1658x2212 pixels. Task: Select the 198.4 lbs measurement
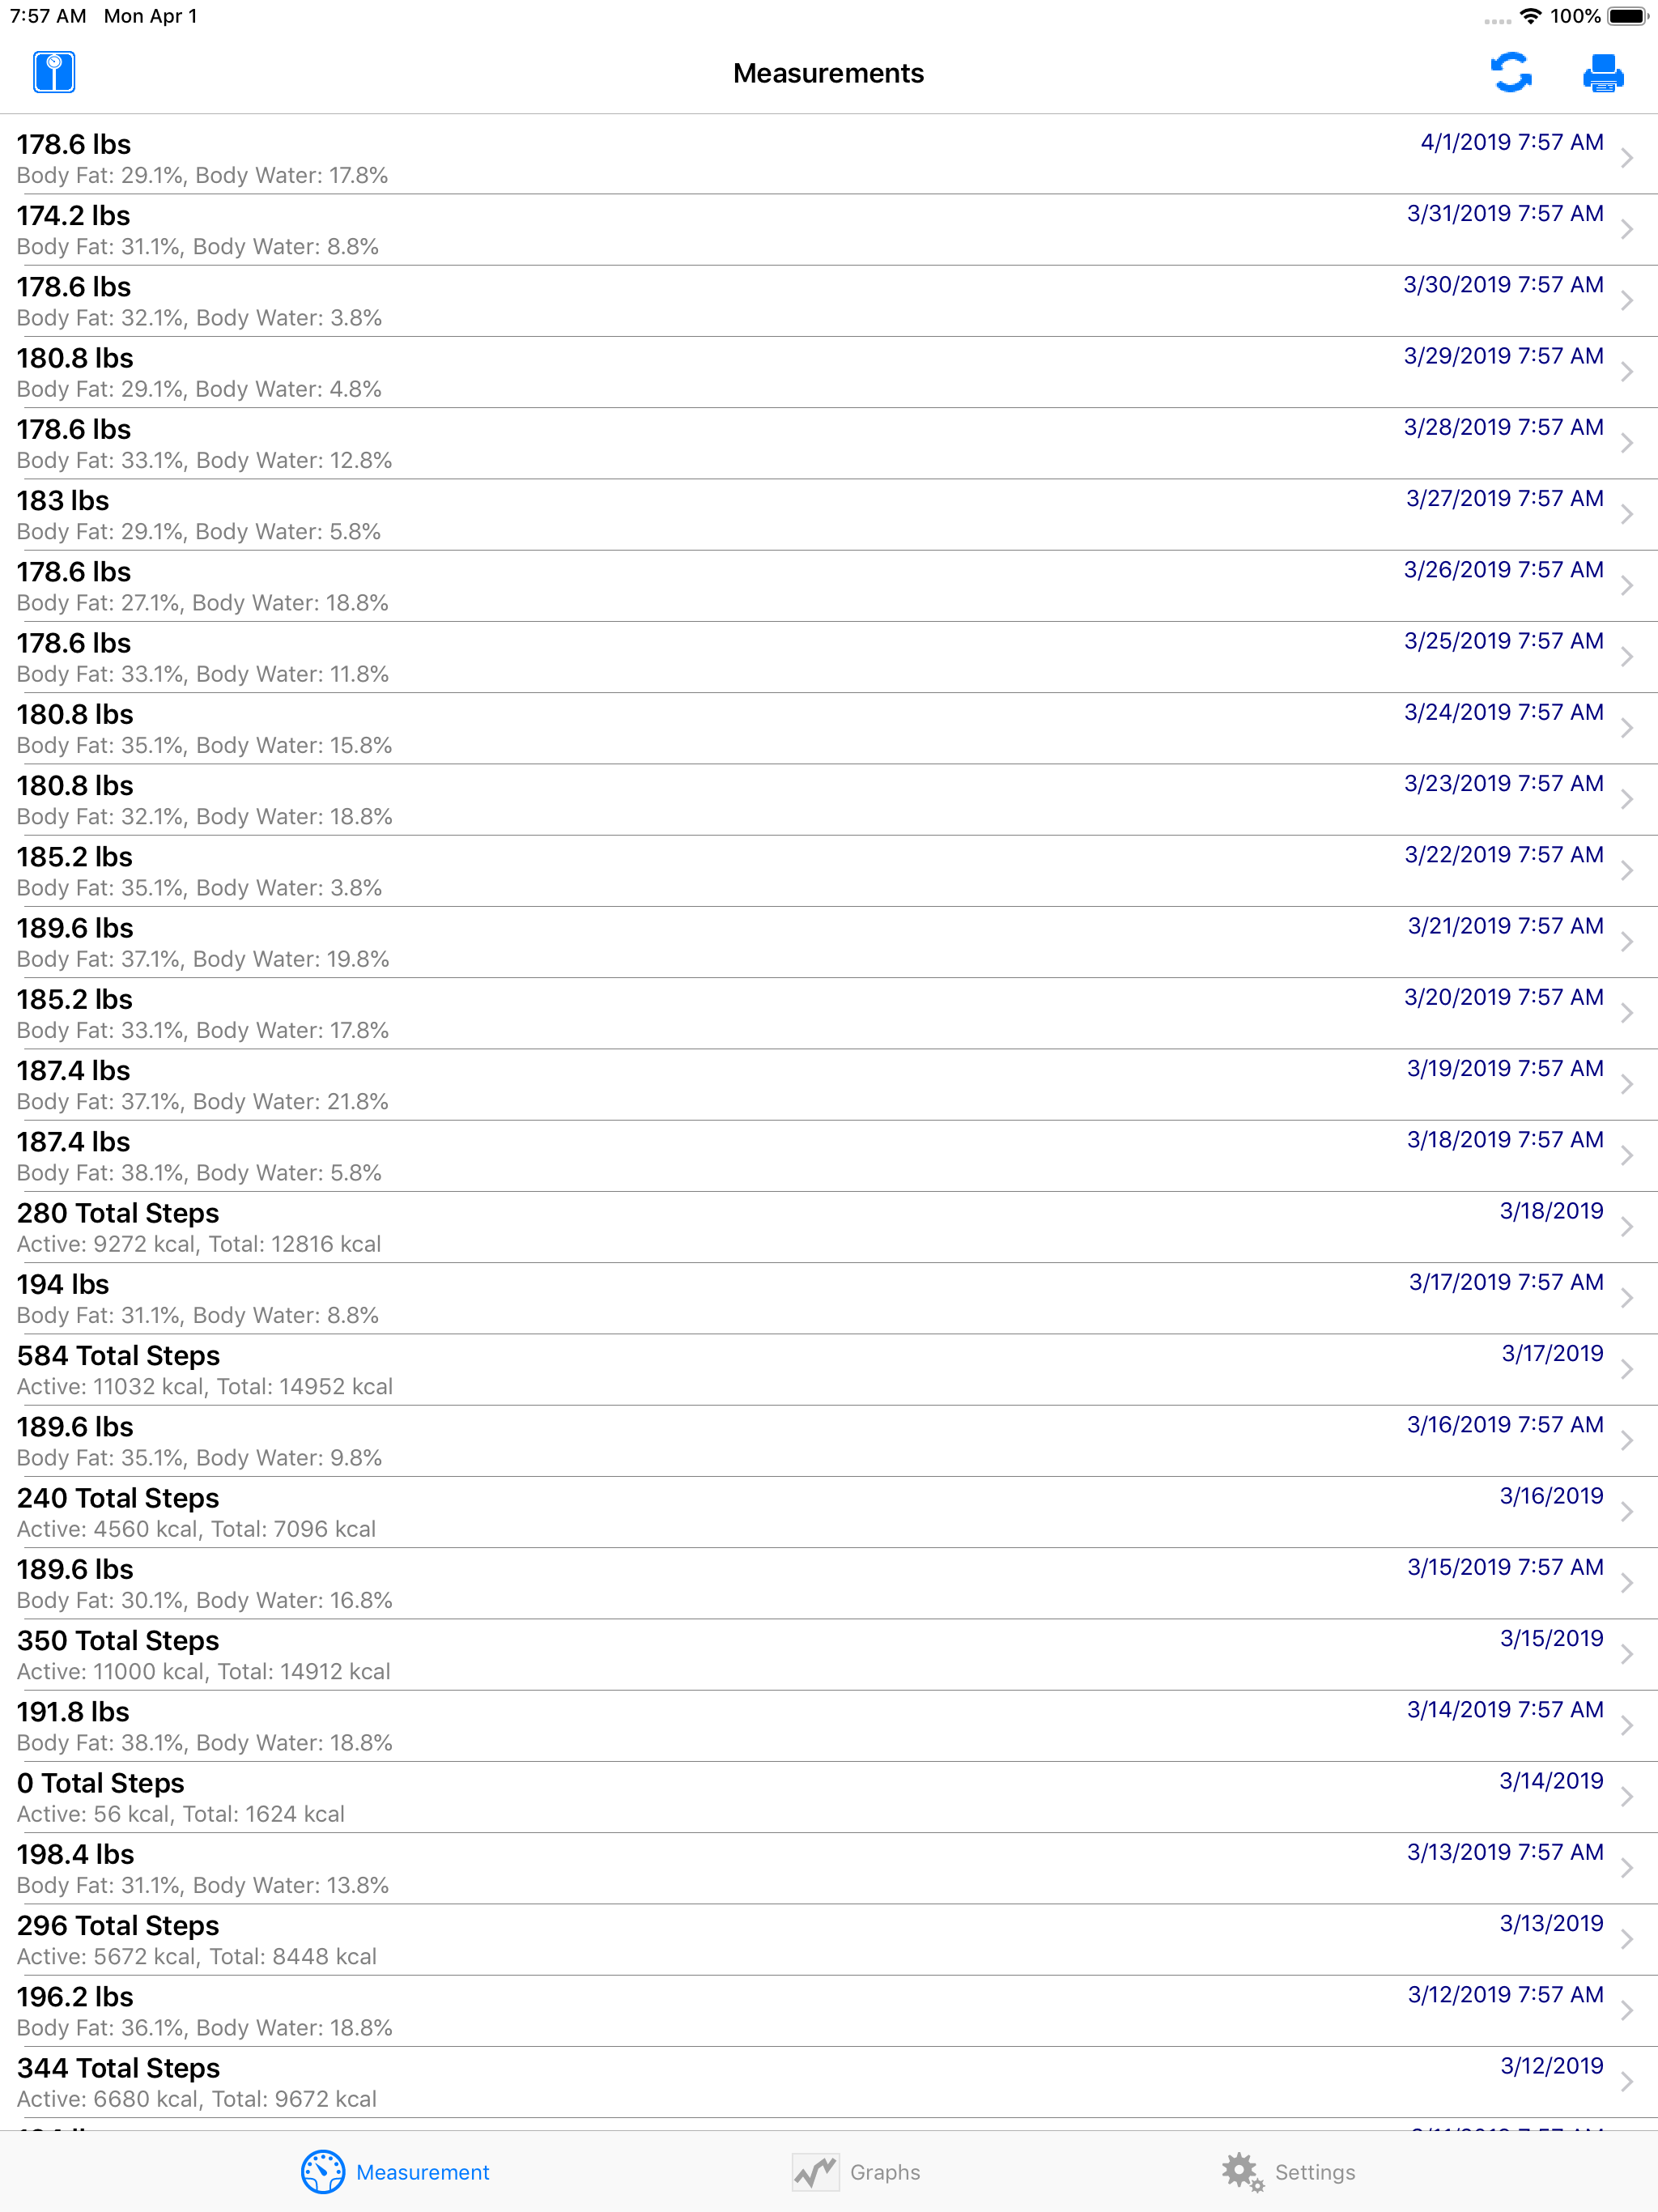(829, 1868)
